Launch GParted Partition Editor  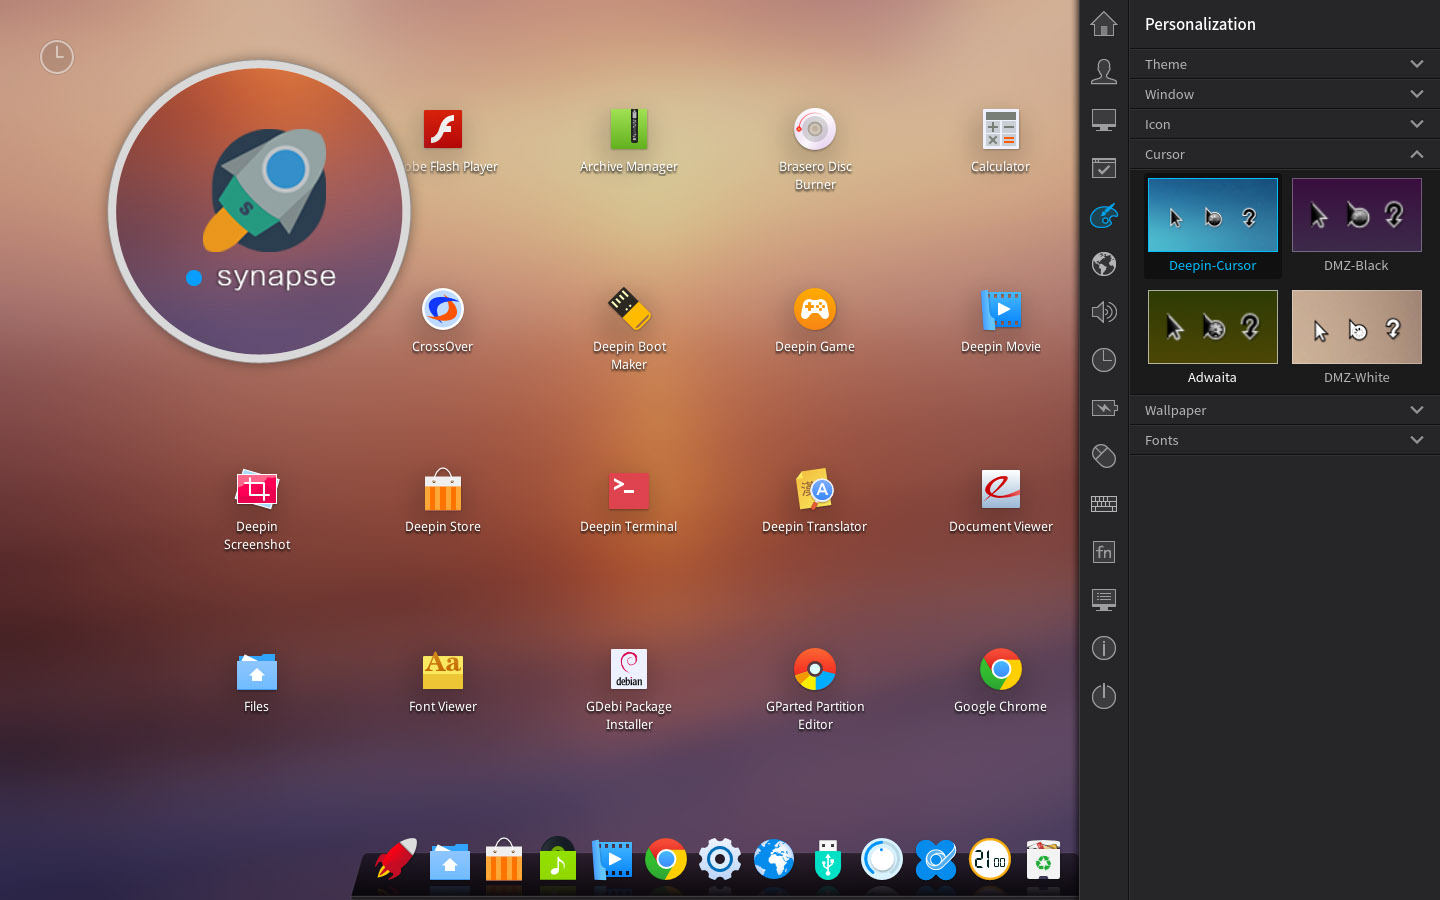(x=815, y=669)
